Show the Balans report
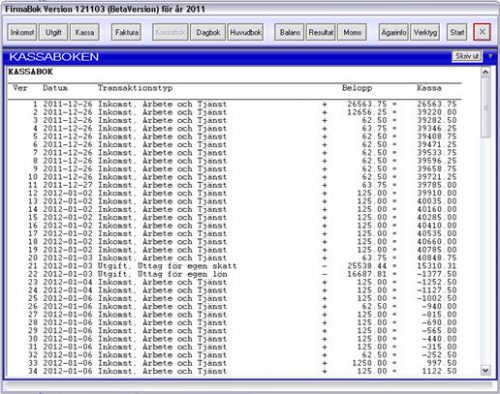This screenshot has width=500, height=394. coord(289,33)
